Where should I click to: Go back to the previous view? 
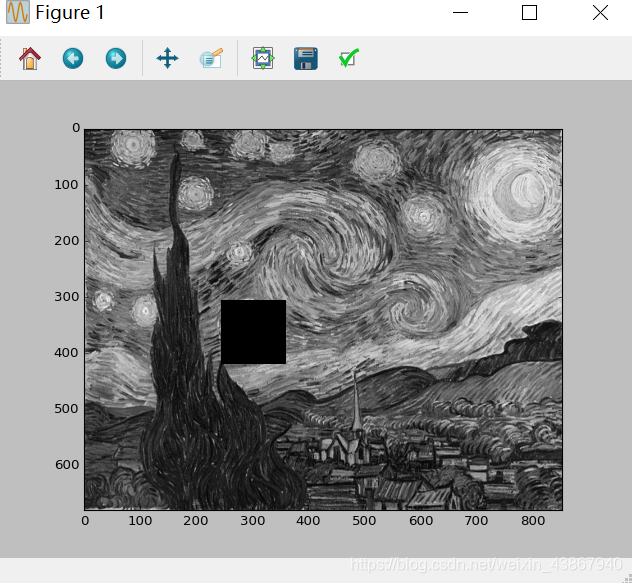point(73,58)
